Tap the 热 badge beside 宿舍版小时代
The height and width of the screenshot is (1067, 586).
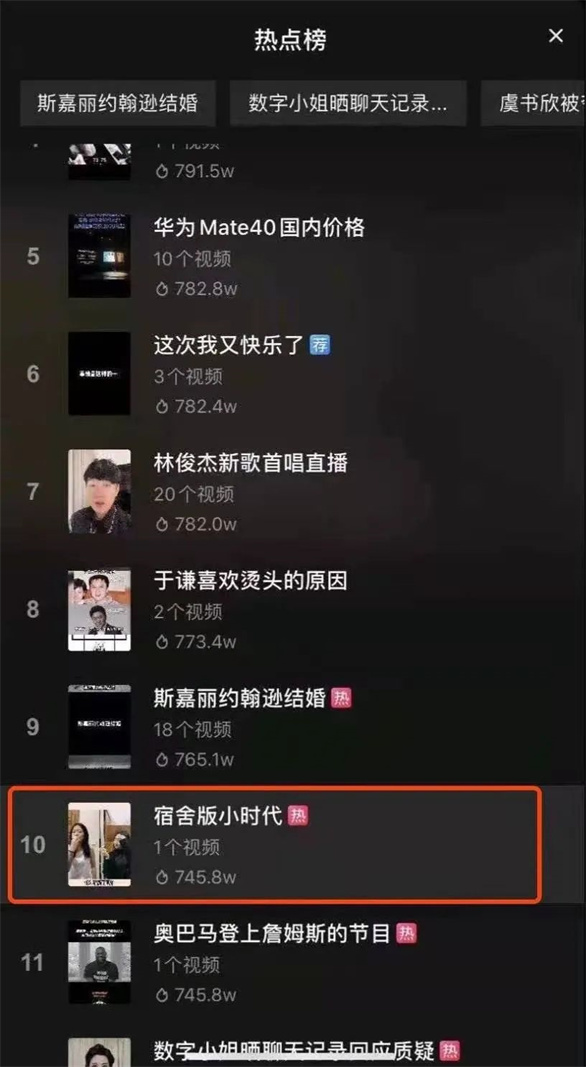297,815
